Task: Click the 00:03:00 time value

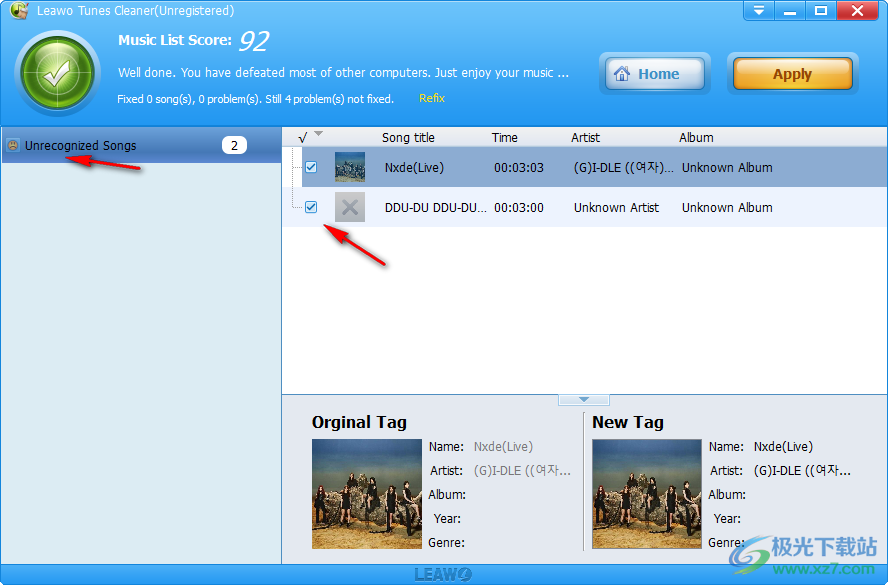Action: [x=519, y=208]
